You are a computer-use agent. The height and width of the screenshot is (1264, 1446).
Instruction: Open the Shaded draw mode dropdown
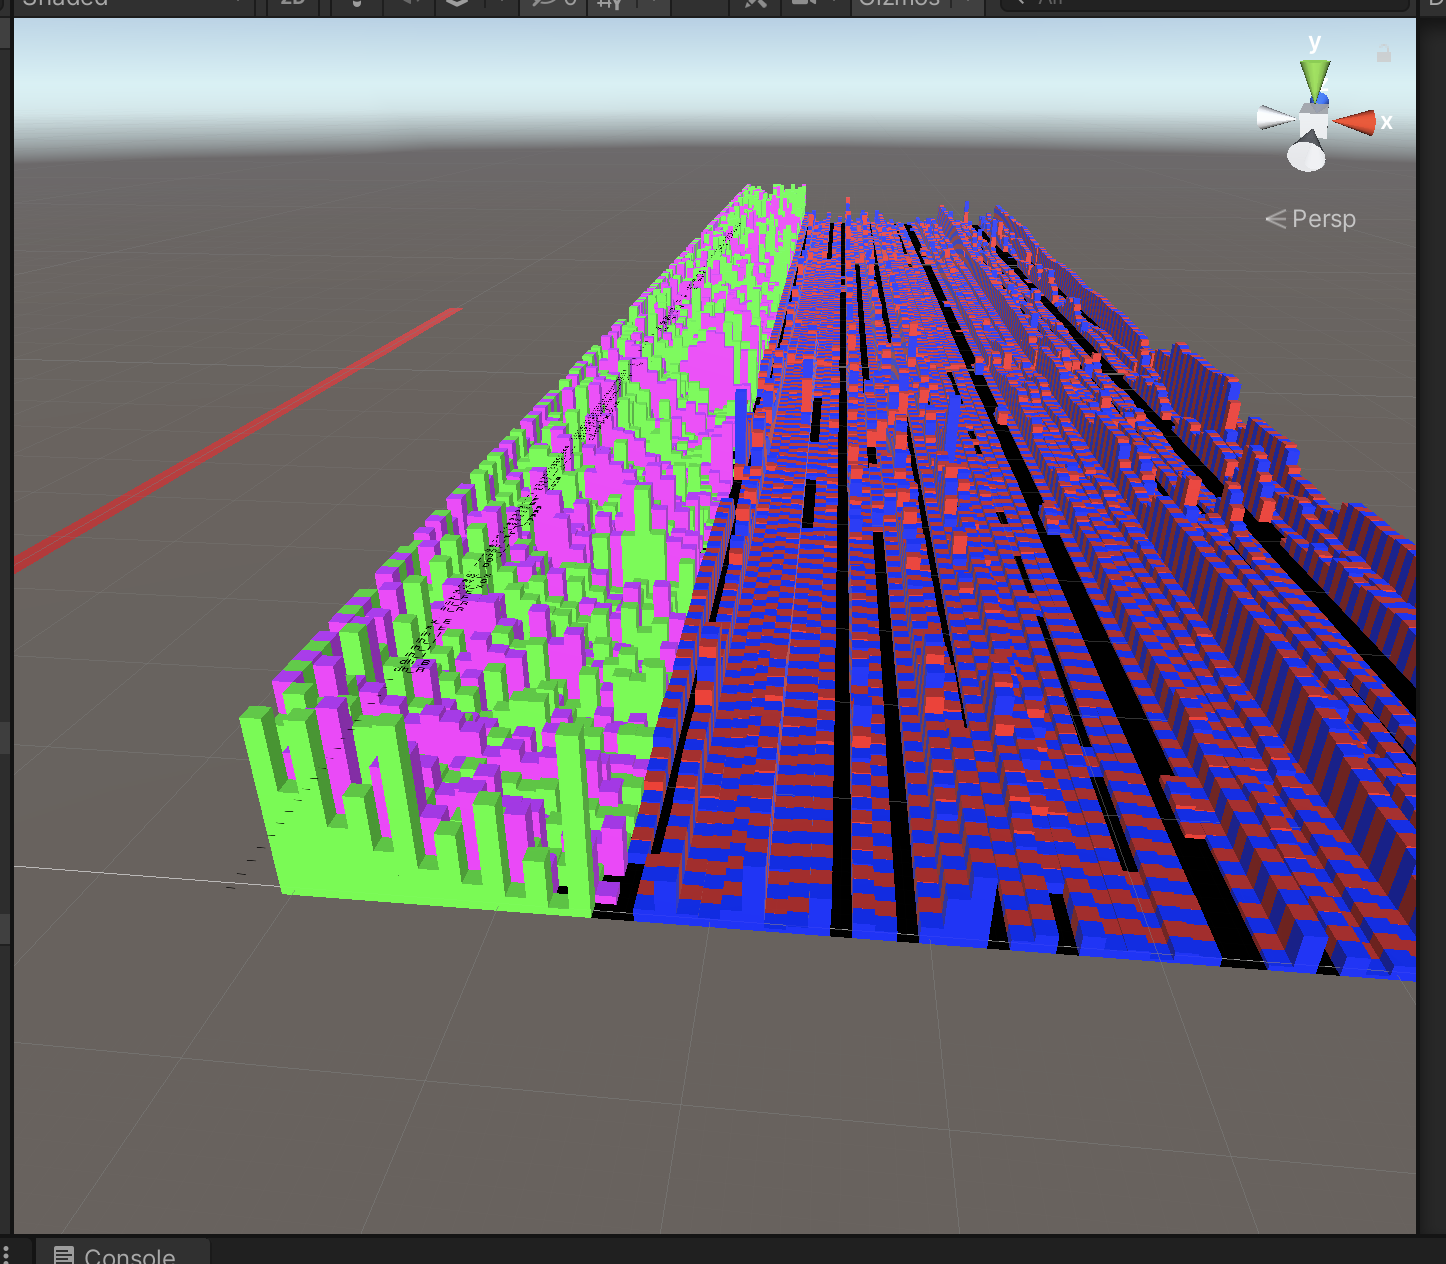pyautogui.click(x=130, y=3)
